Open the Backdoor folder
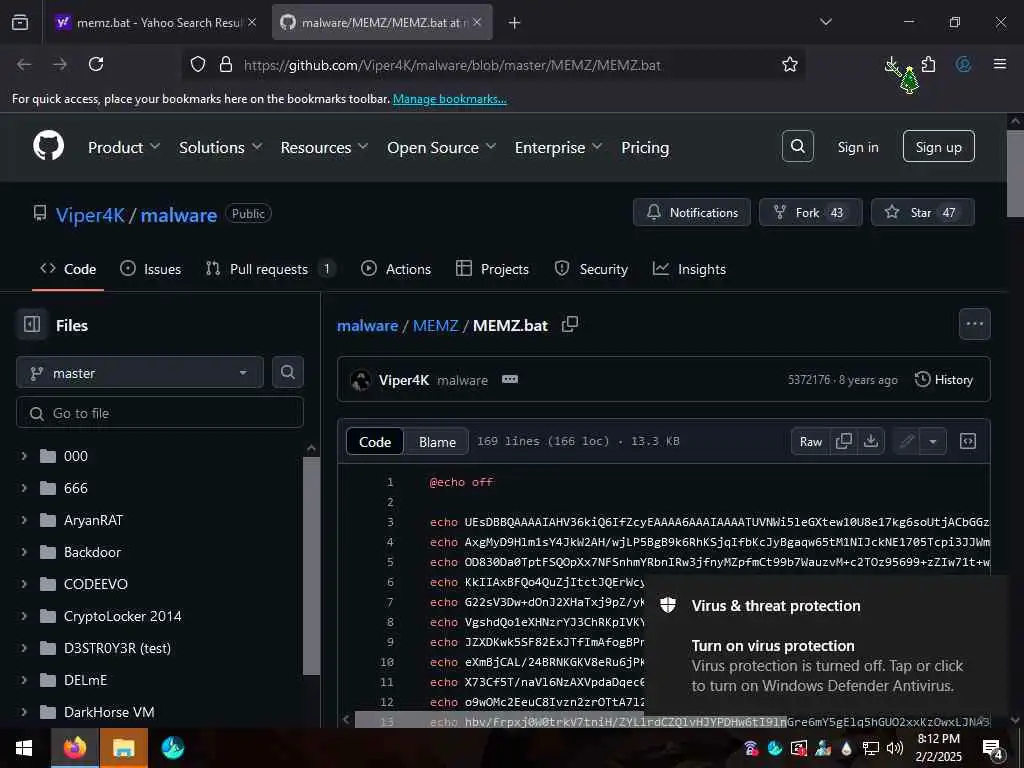Image resolution: width=1024 pixels, height=768 pixels. pos(92,552)
